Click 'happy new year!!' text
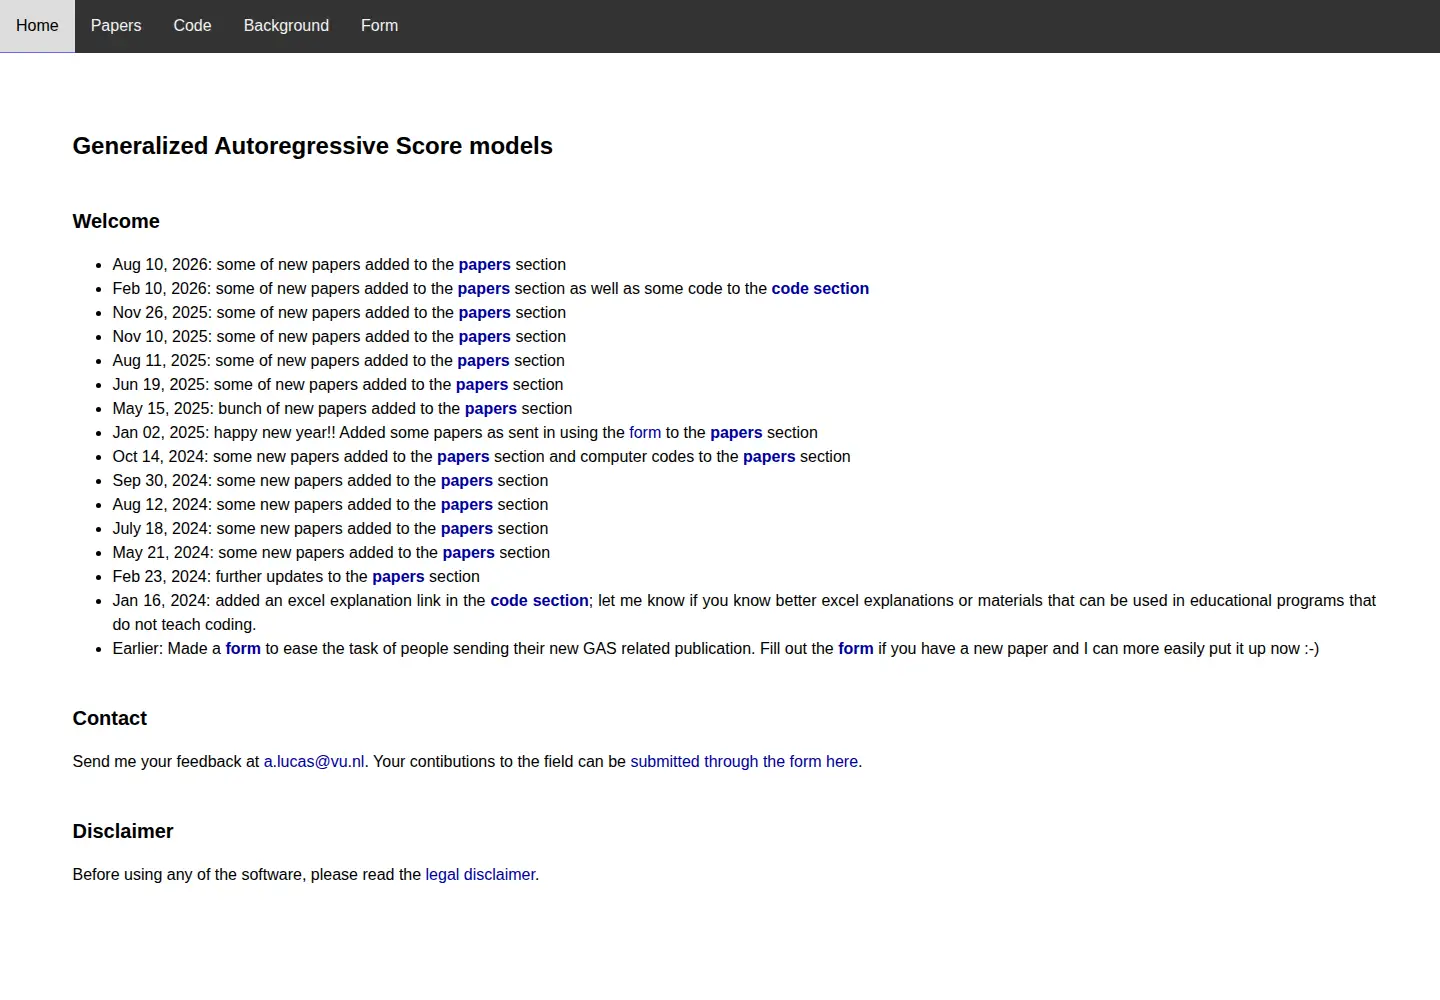 pos(275,433)
